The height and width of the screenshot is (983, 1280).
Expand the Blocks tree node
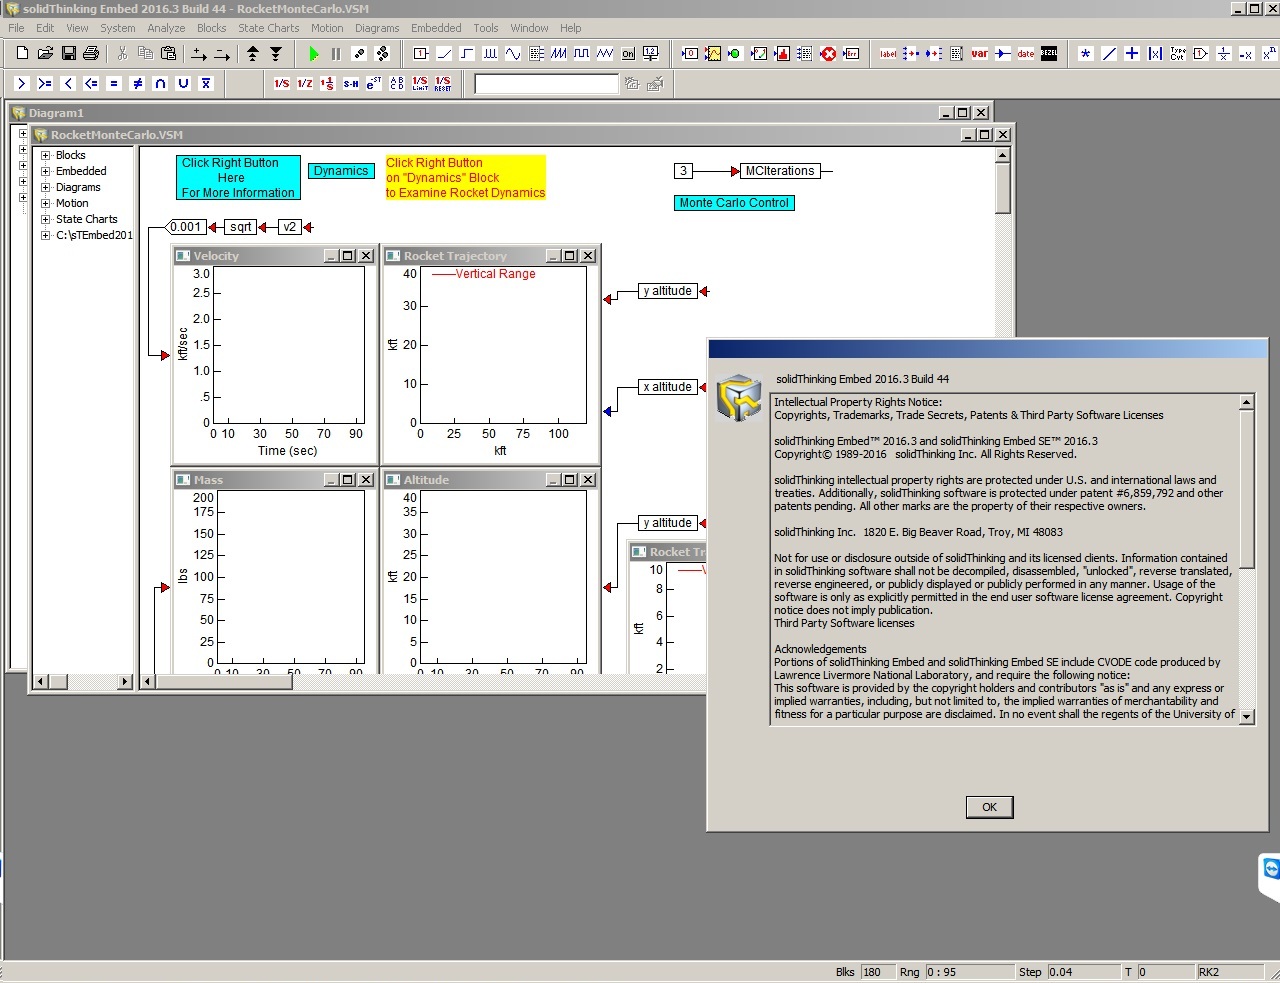(45, 155)
